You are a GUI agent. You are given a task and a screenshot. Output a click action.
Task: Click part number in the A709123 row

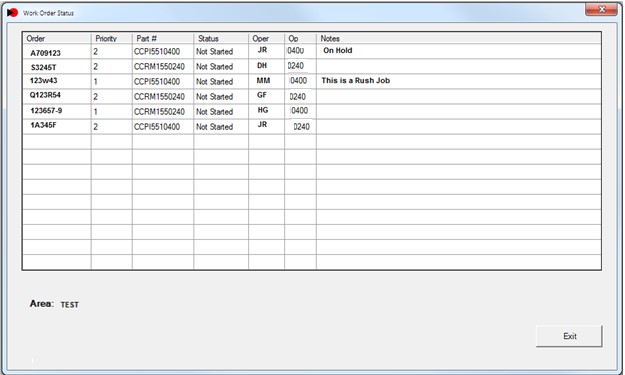(x=157, y=52)
